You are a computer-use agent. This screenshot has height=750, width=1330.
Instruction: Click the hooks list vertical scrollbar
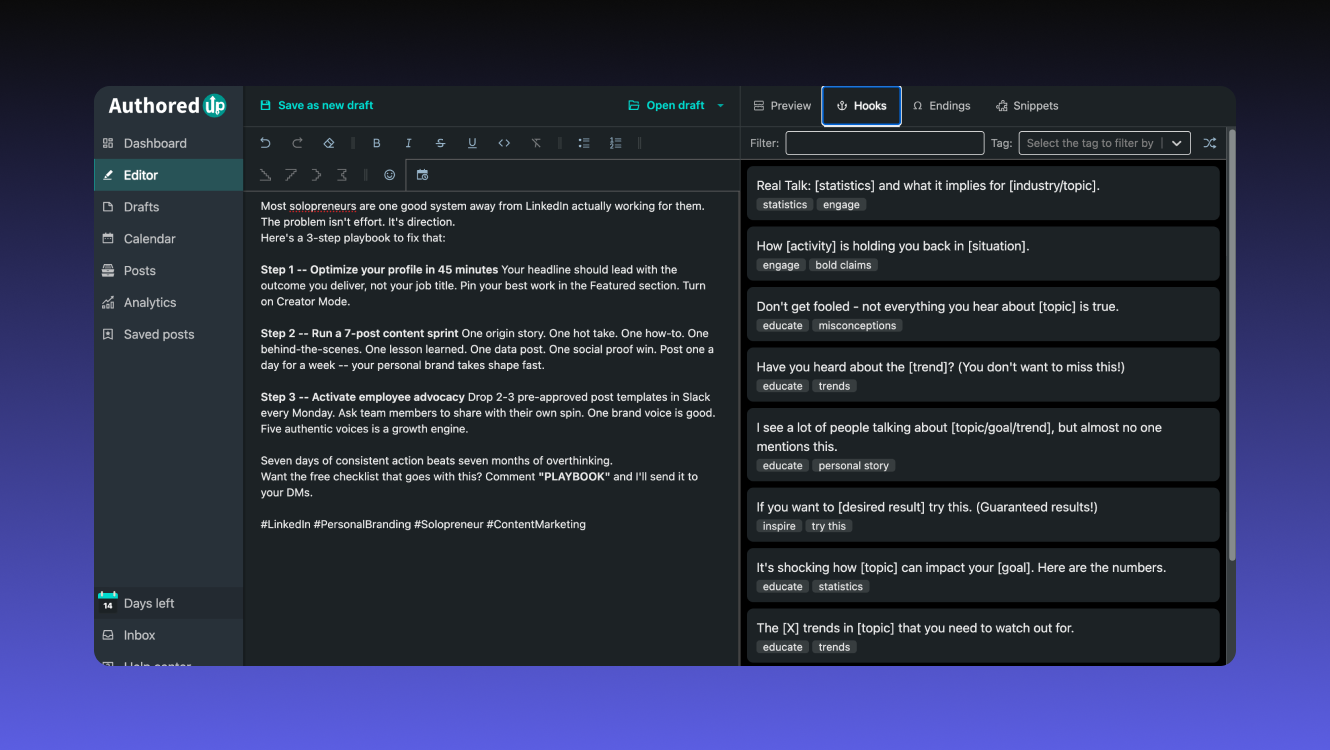coord(1231,345)
